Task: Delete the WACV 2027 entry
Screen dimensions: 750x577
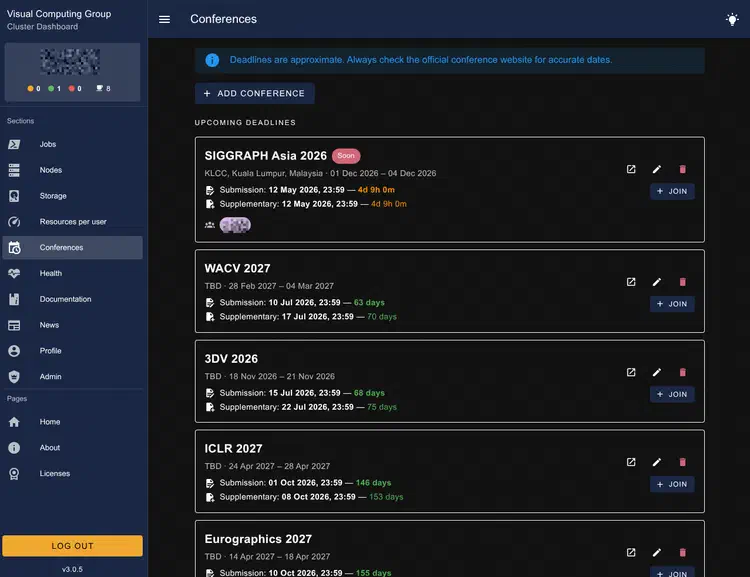Action: tap(683, 282)
